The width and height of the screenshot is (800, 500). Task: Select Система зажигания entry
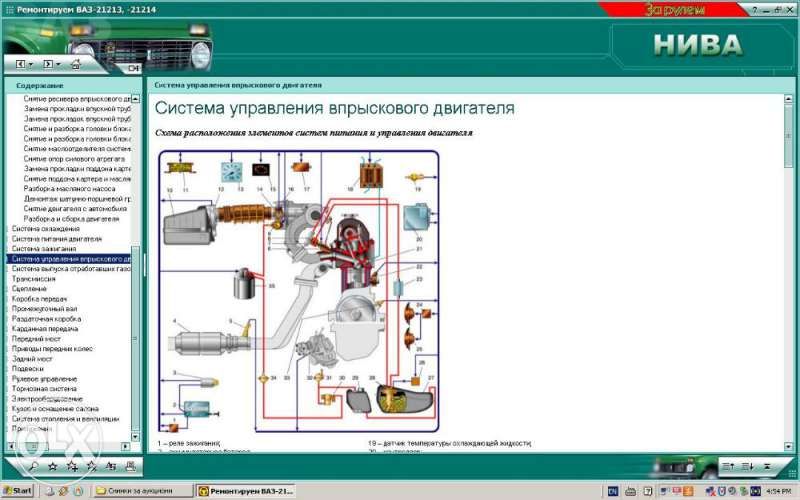coord(43,248)
